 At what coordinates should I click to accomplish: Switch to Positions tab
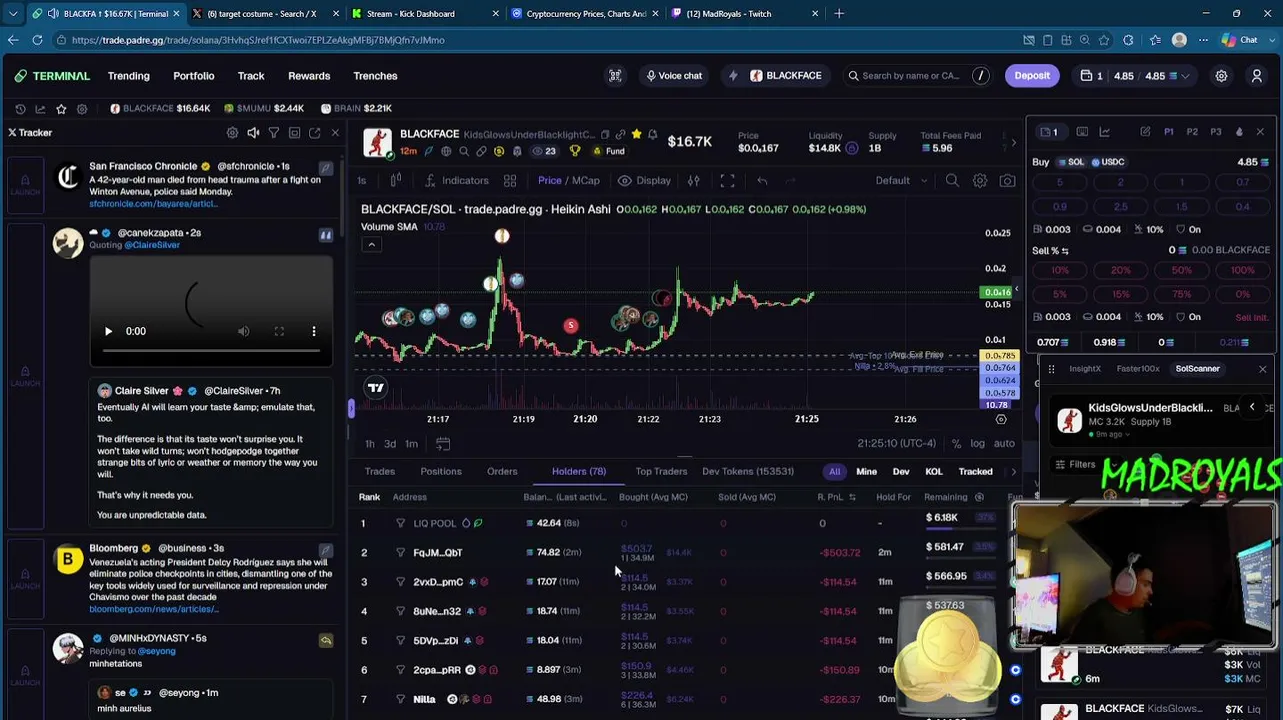pyautogui.click(x=441, y=472)
